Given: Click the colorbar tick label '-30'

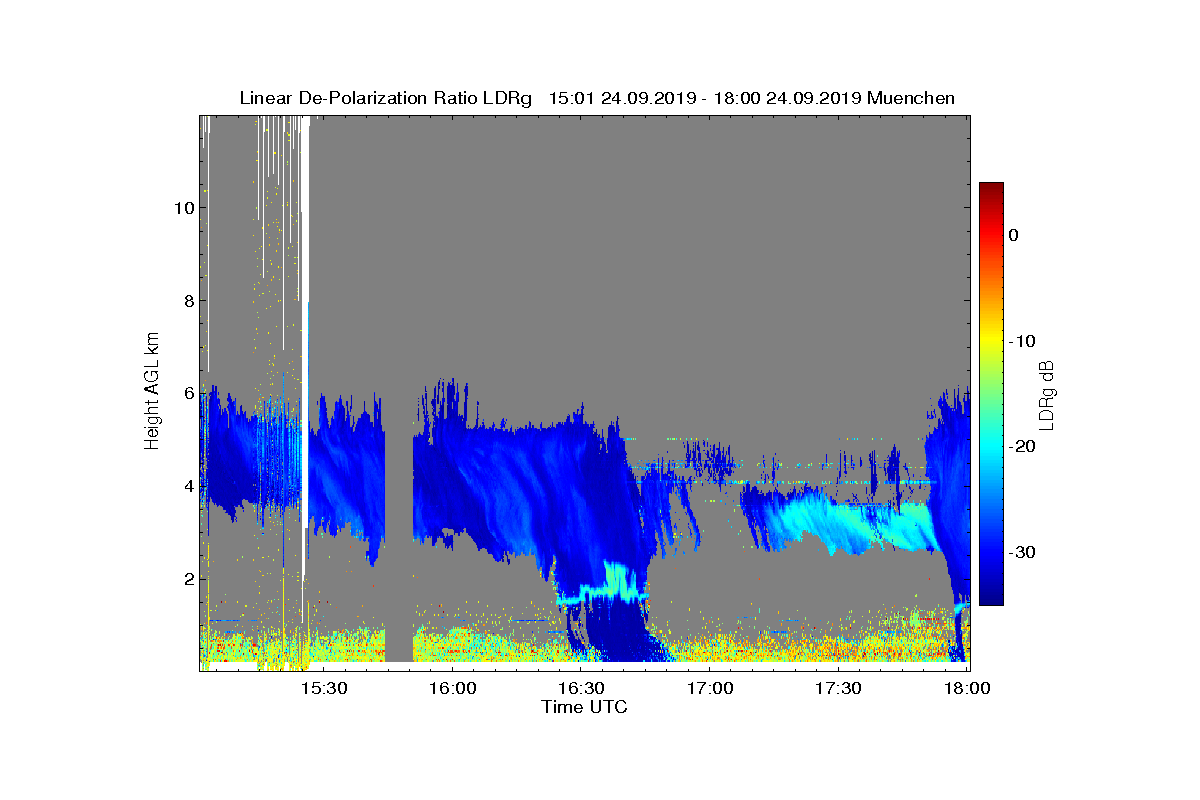Looking at the screenshot, I should coord(1021,553).
